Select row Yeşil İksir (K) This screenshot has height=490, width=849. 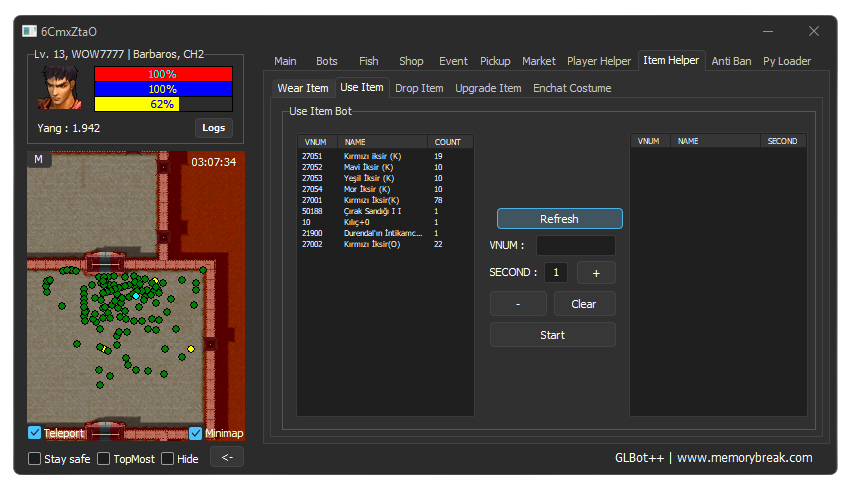coord(385,178)
